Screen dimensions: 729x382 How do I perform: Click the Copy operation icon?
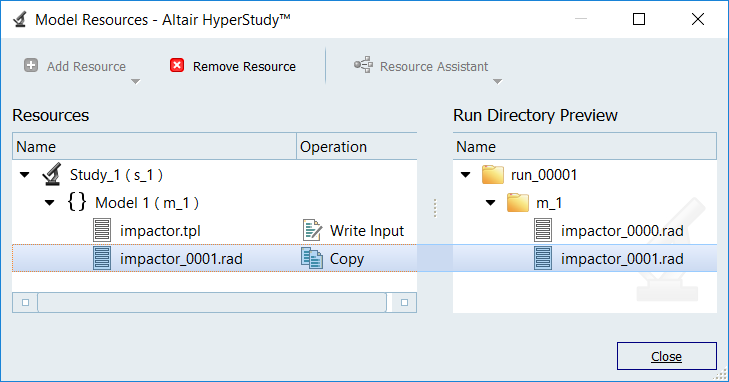pyautogui.click(x=312, y=258)
